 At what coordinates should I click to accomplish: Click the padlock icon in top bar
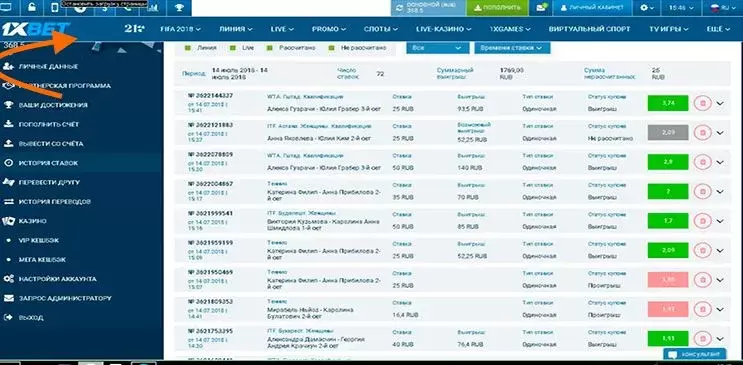point(33,8)
